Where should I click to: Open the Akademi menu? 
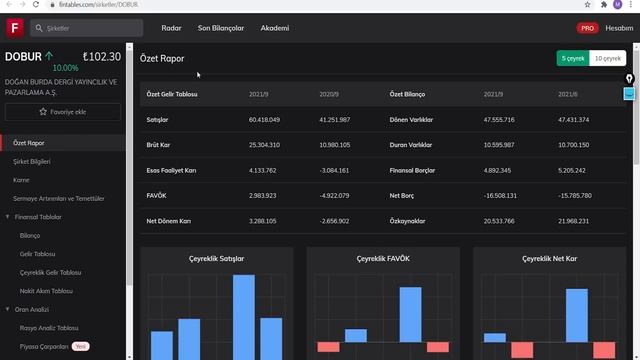[x=275, y=28]
